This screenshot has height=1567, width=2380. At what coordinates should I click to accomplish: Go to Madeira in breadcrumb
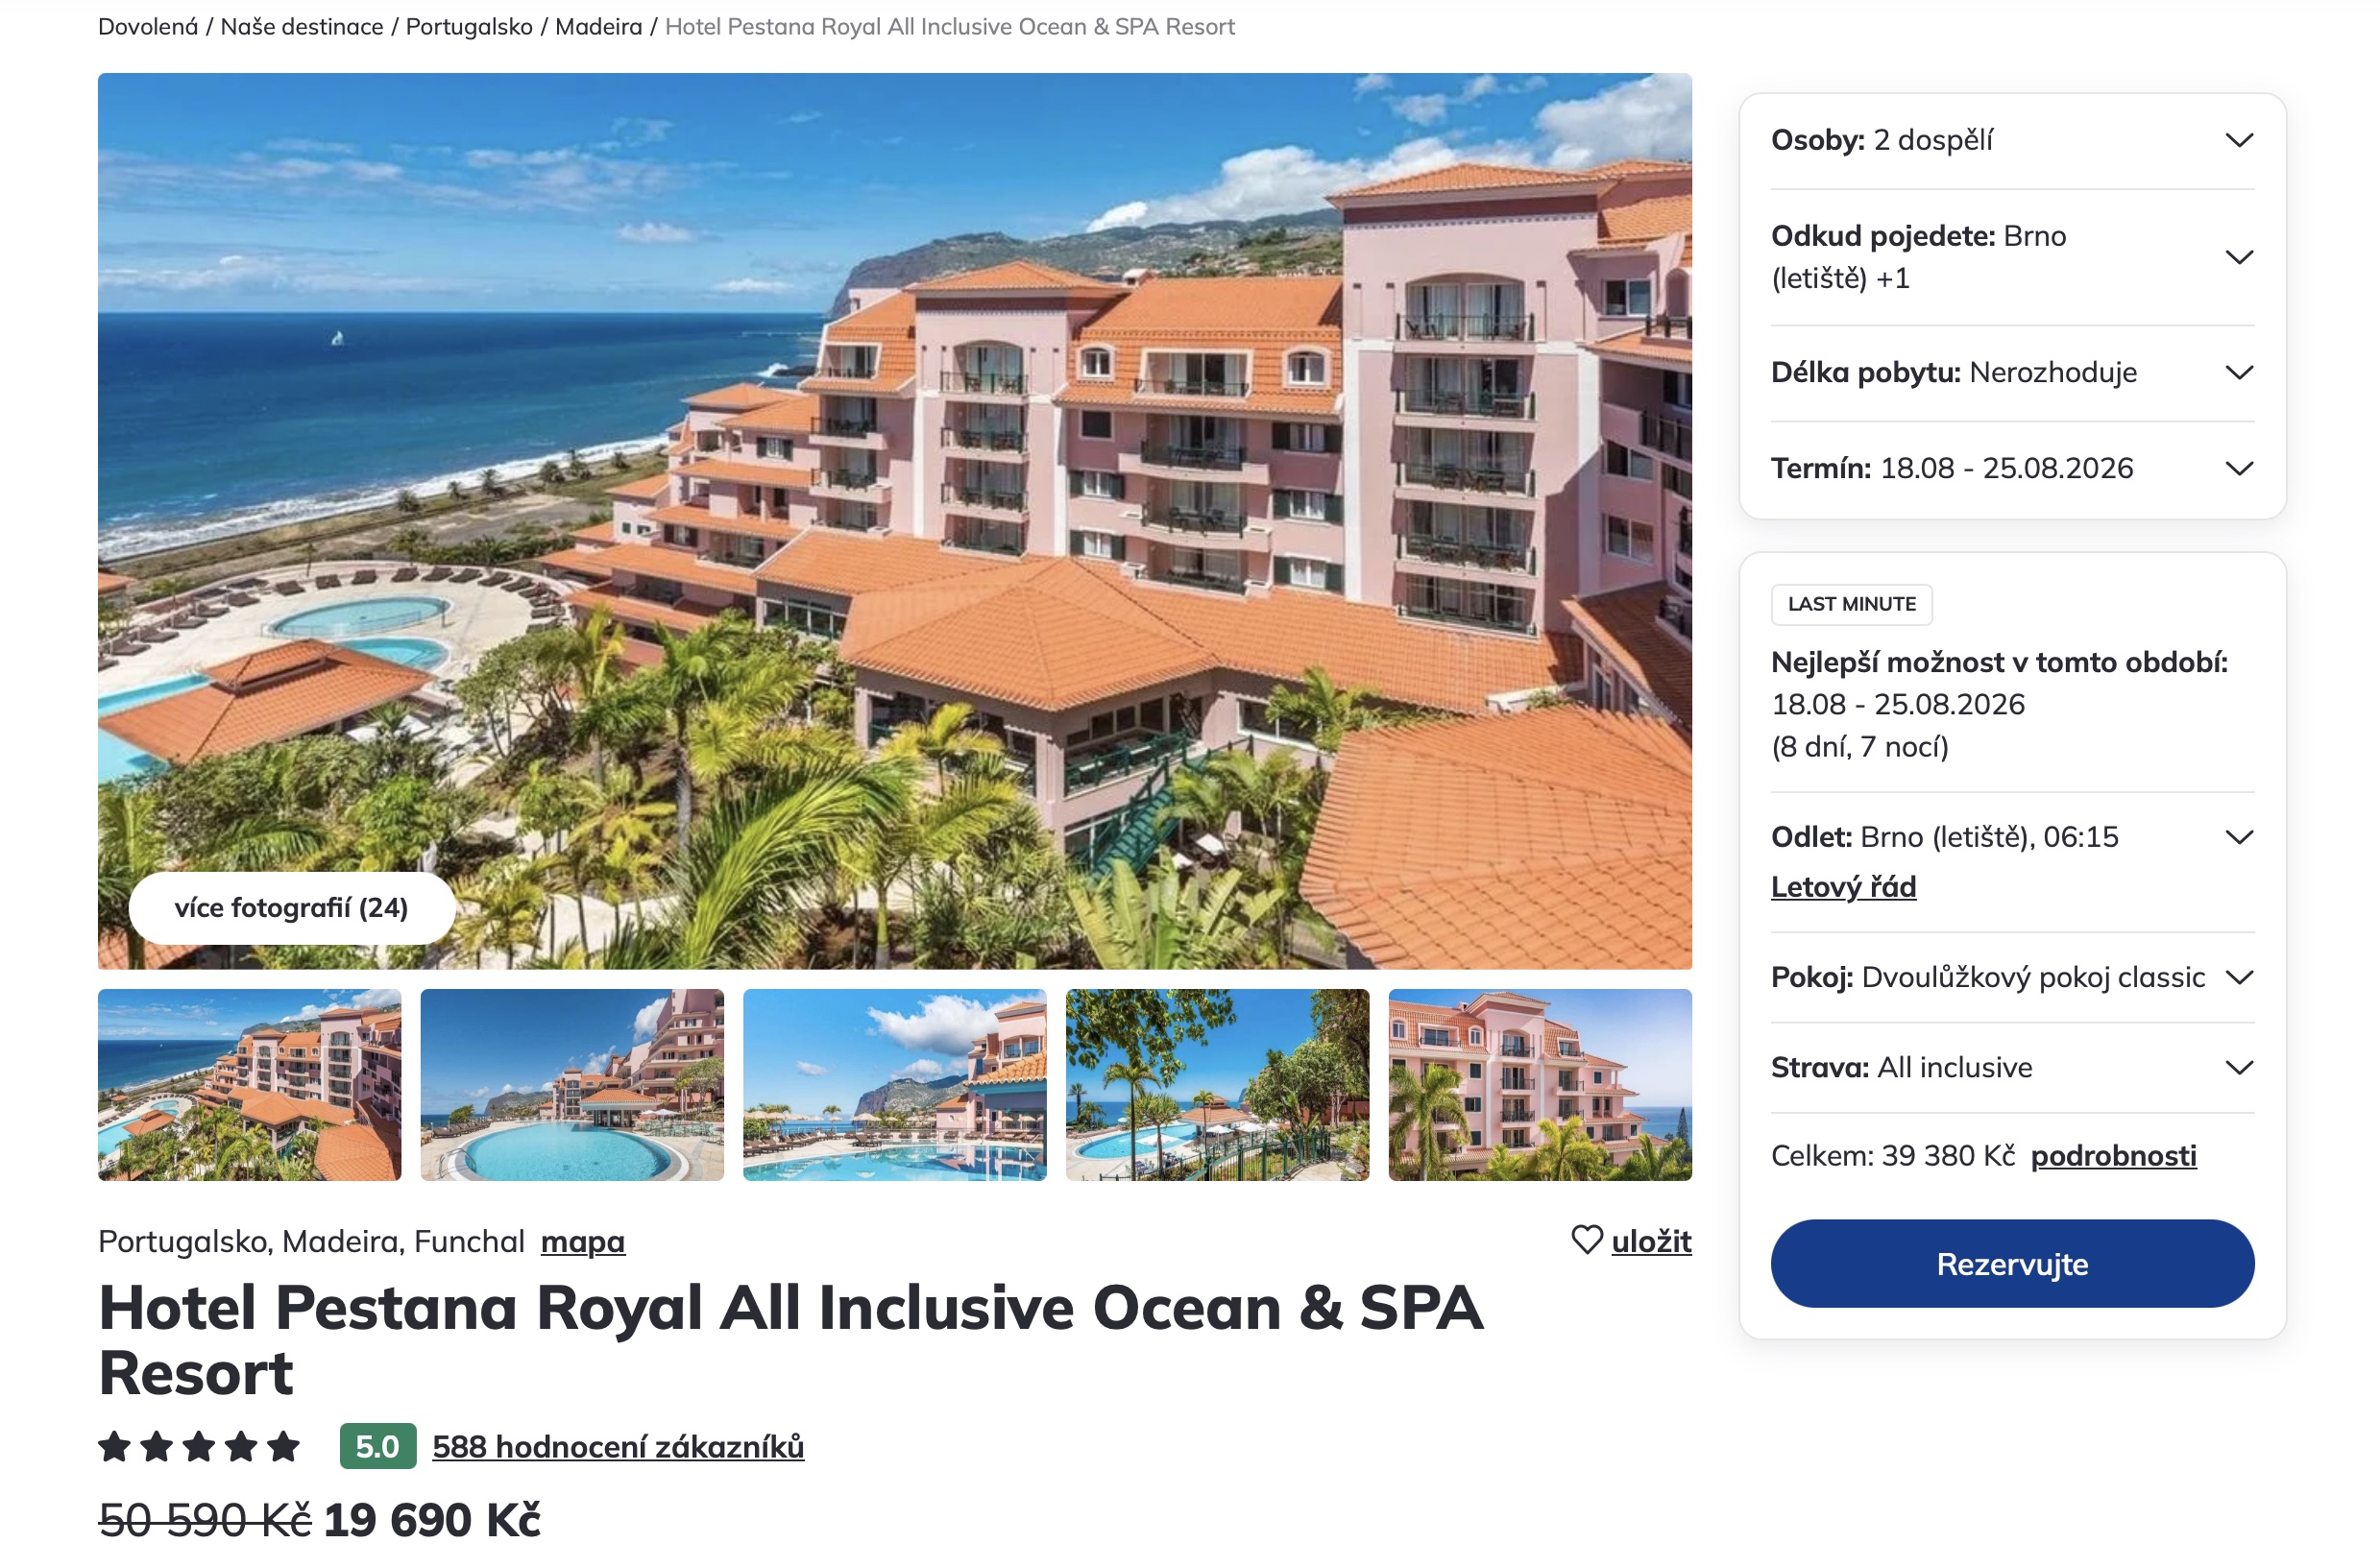tap(599, 27)
